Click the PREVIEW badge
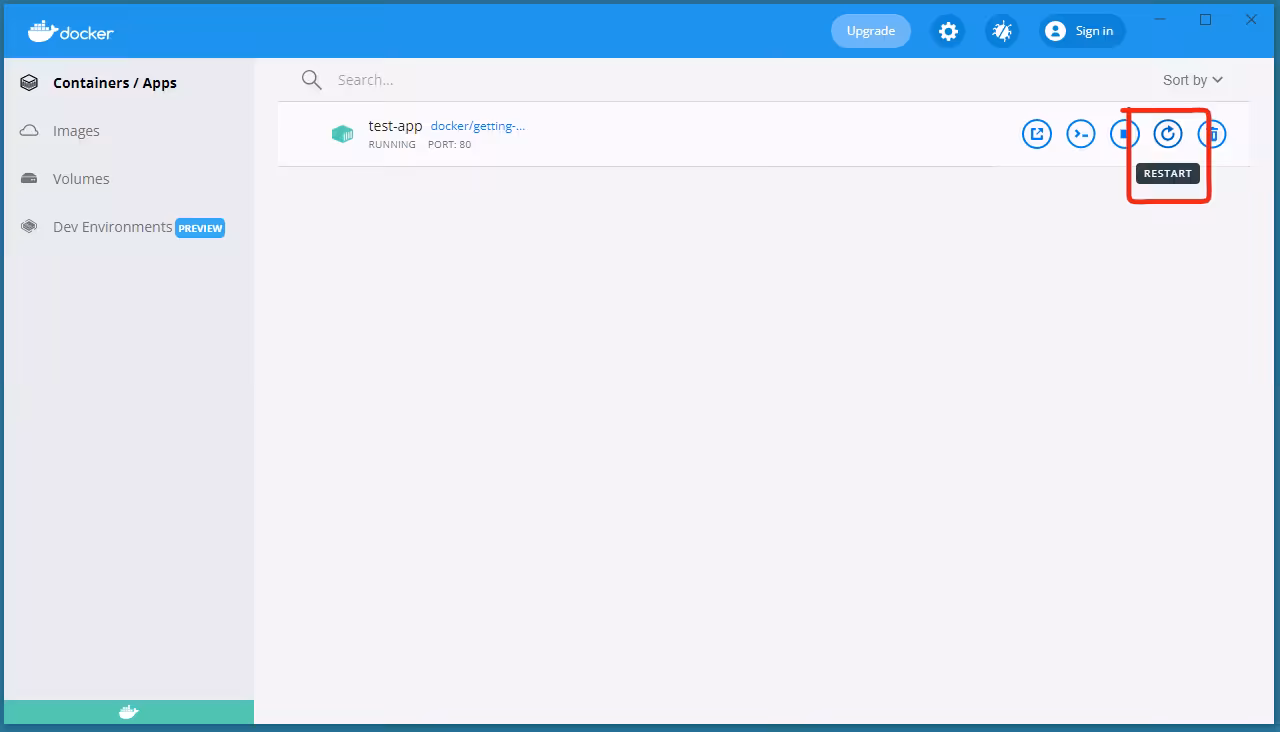 tap(200, 228)
